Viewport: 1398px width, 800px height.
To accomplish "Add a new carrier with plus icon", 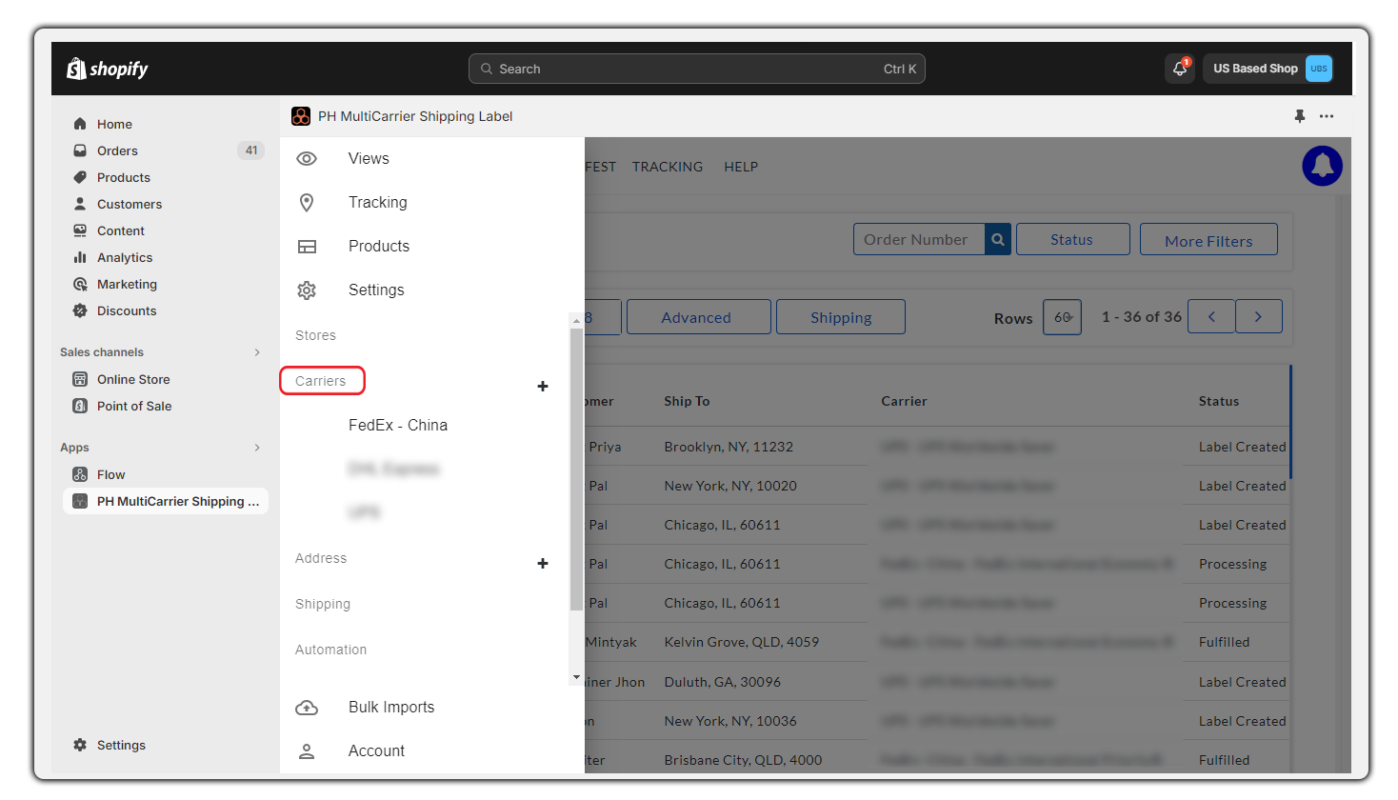I will (543, 386).
